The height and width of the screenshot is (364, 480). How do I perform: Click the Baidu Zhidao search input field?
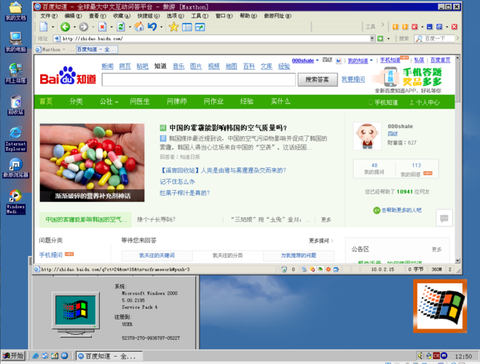(199, 80)
